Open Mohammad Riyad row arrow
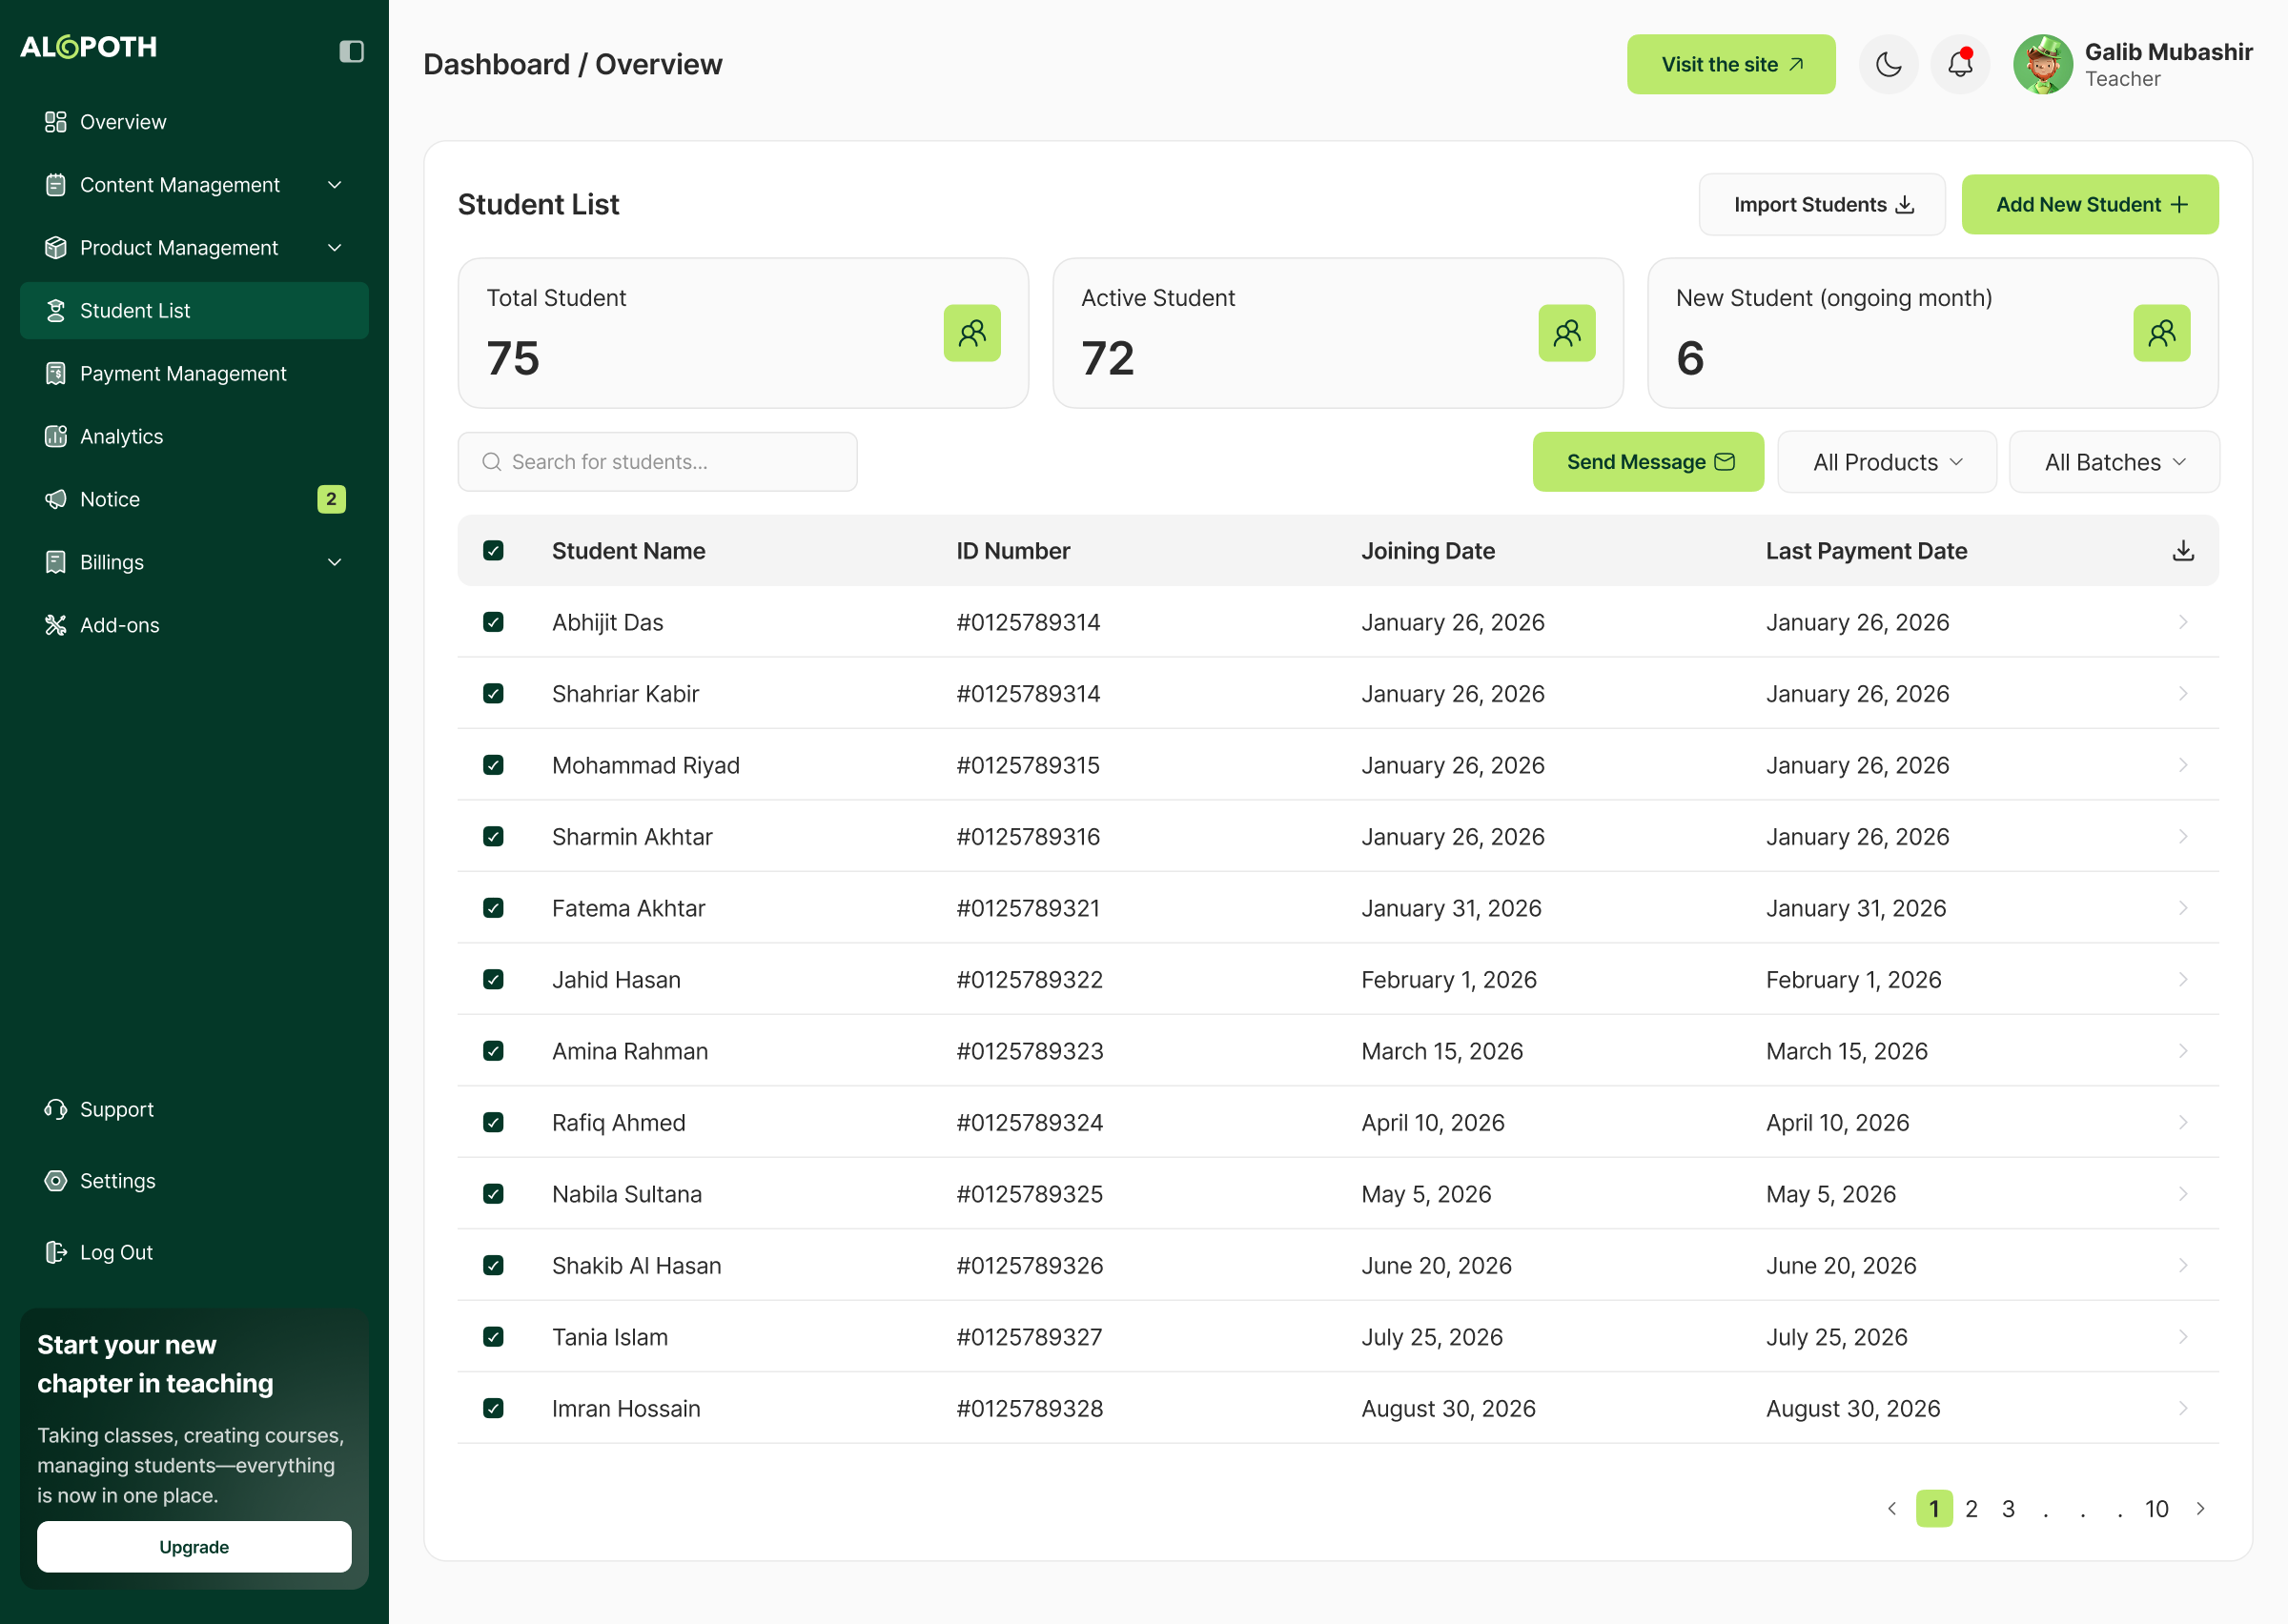Viewport: 2288px width, 1624px height. 2183,765
